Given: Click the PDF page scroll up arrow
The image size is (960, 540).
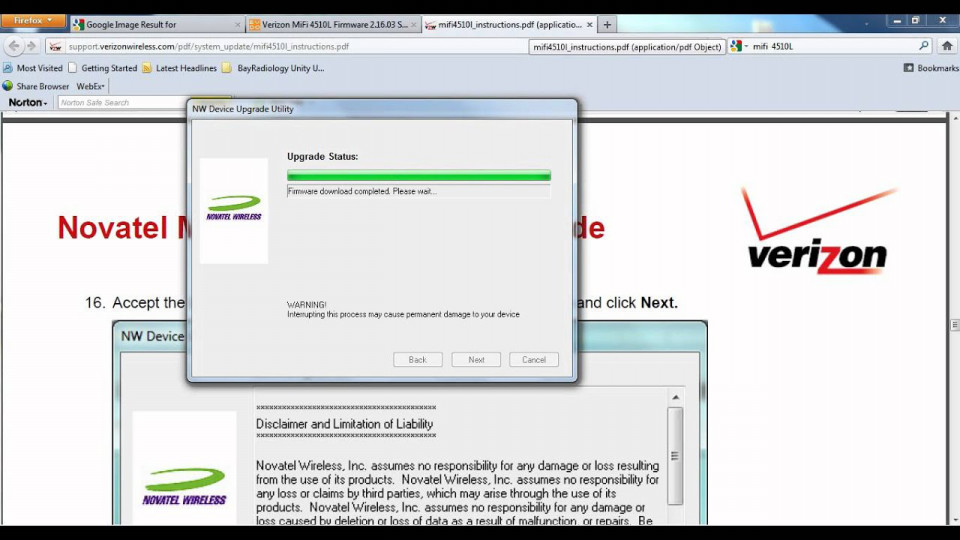Looking at the screenshot, I should point(954,118).
